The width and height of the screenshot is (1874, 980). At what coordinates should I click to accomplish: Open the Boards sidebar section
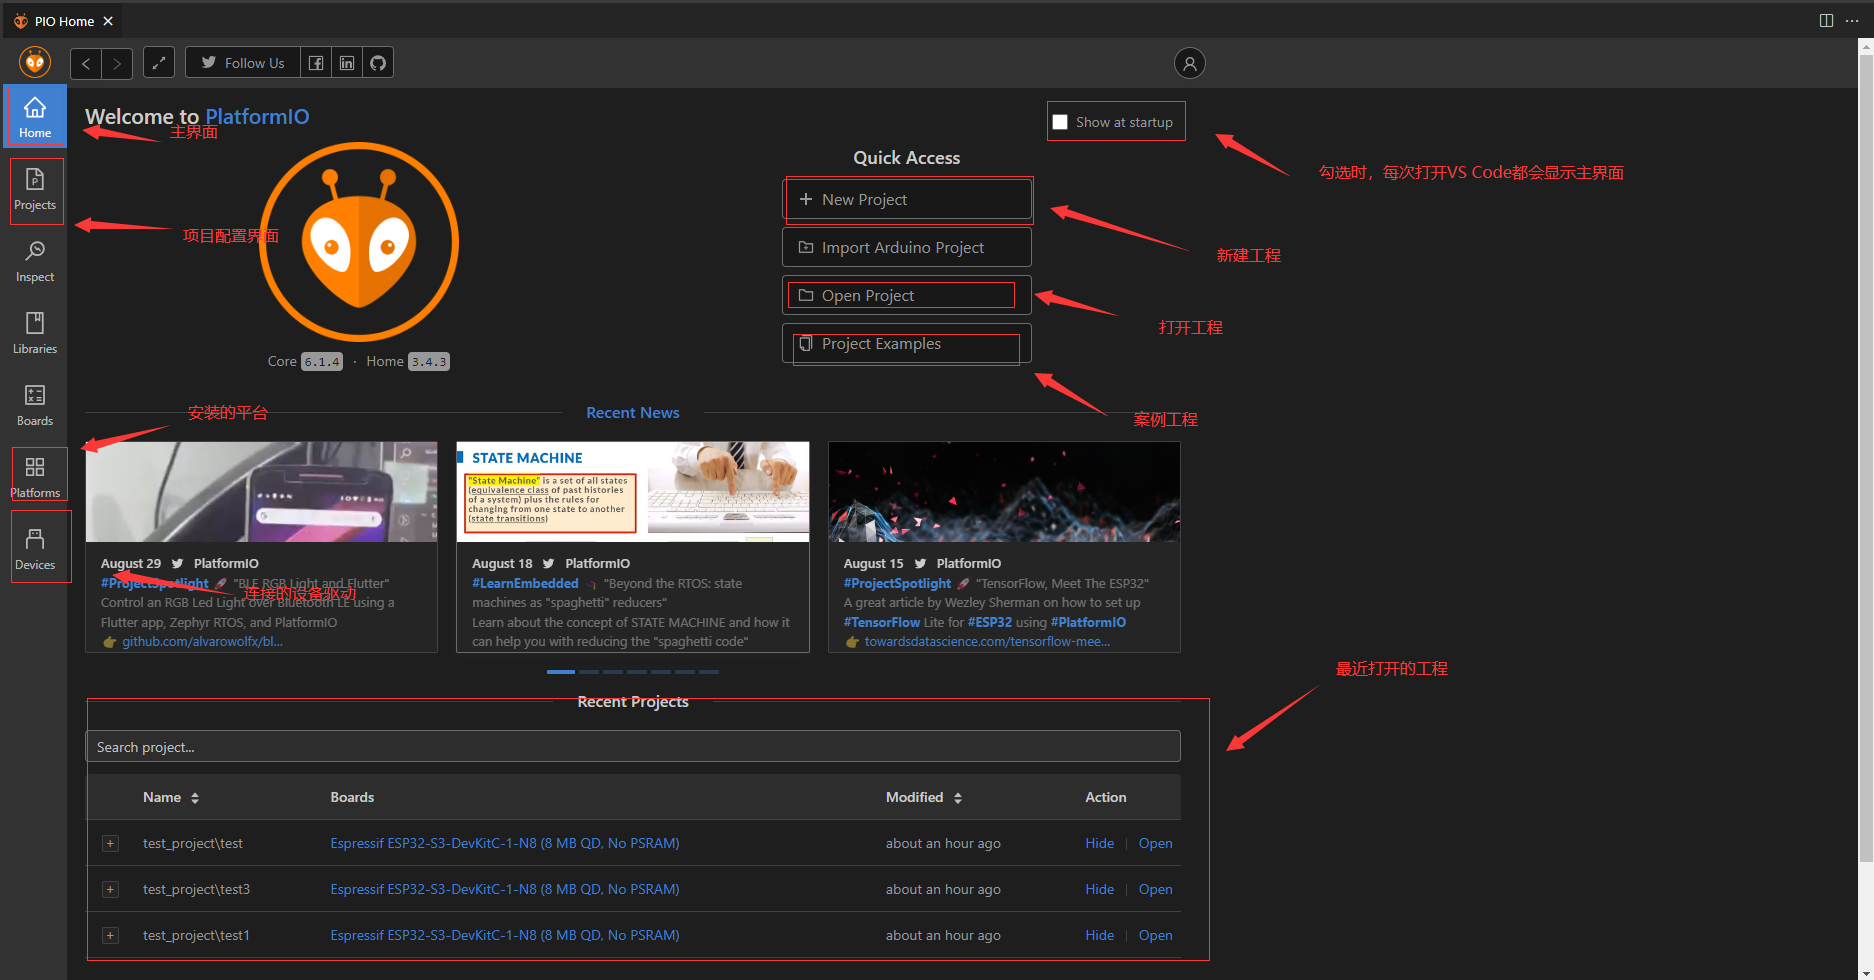coord(35,406)
